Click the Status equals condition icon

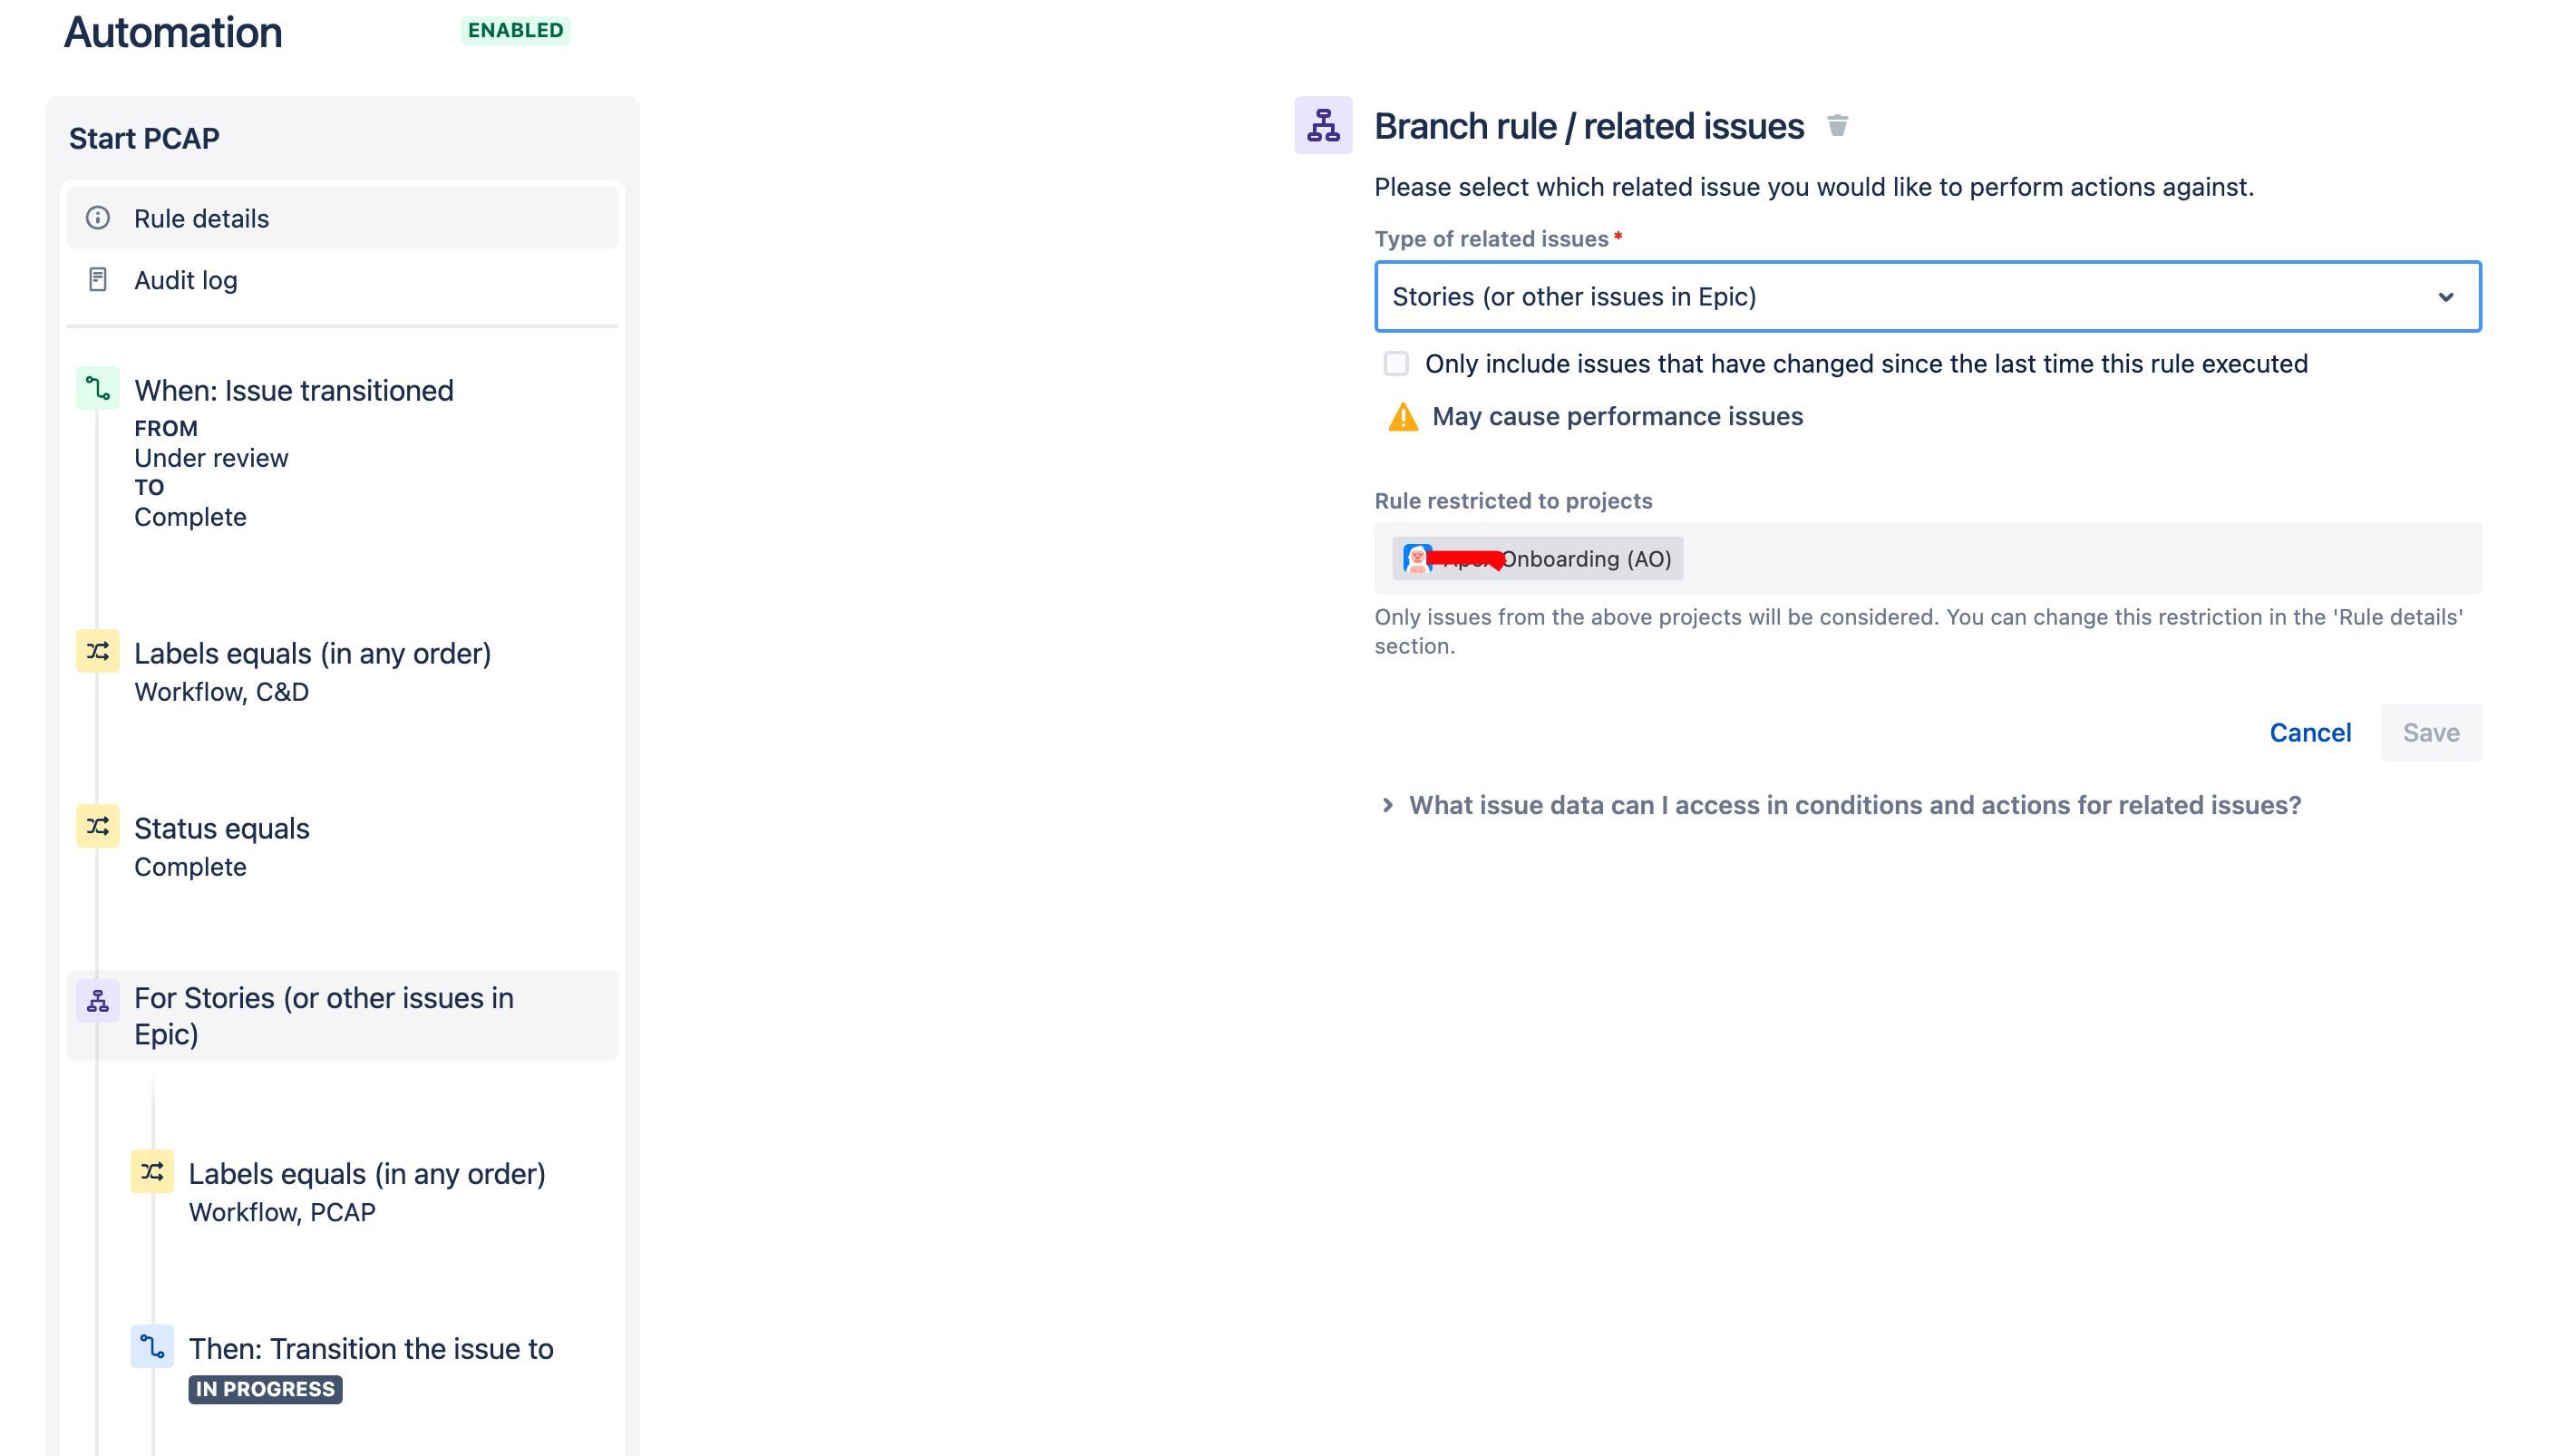tap(97, 826)
